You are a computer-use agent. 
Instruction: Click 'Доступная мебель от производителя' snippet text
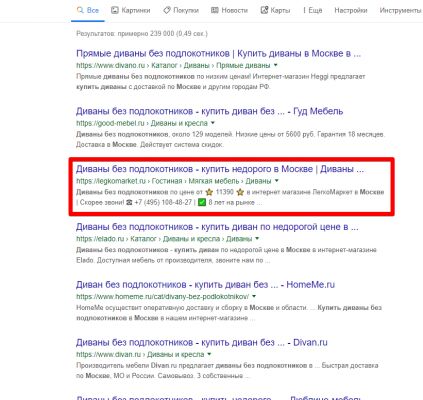(154, 260)
